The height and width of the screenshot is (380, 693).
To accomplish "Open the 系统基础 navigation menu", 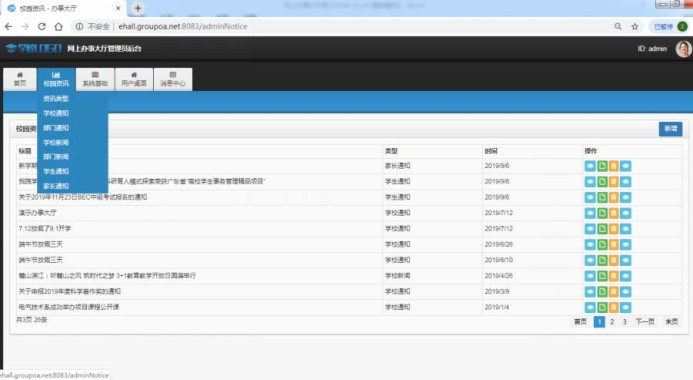I will (95, 79).
